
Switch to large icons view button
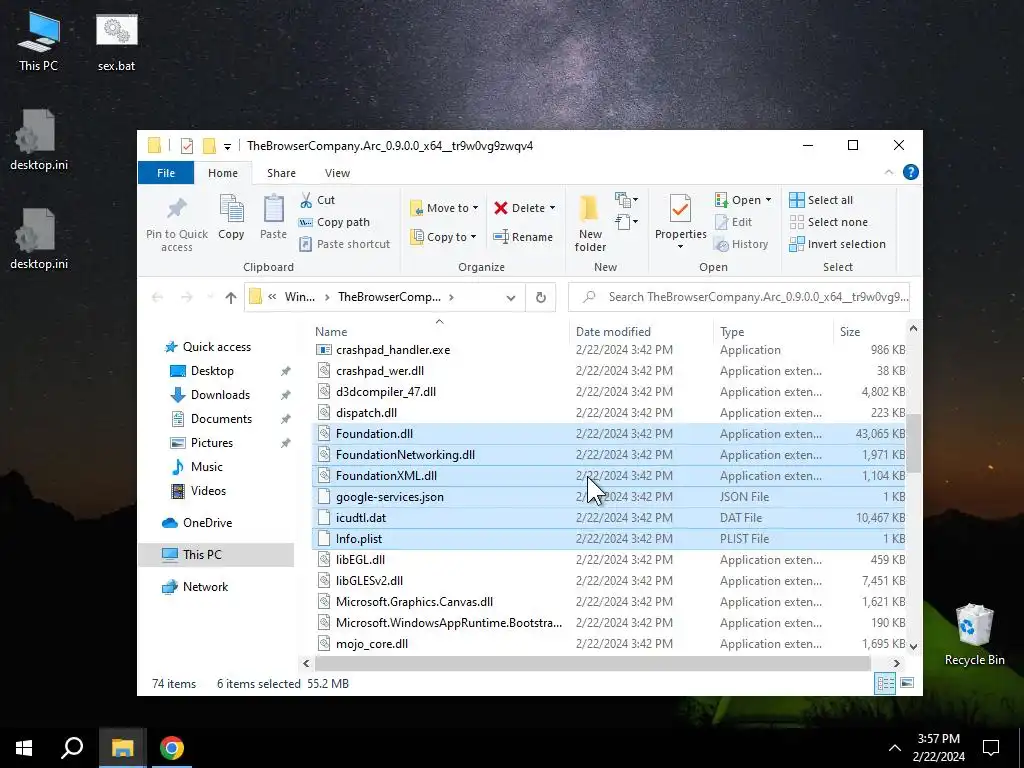[x=907, y=683]
